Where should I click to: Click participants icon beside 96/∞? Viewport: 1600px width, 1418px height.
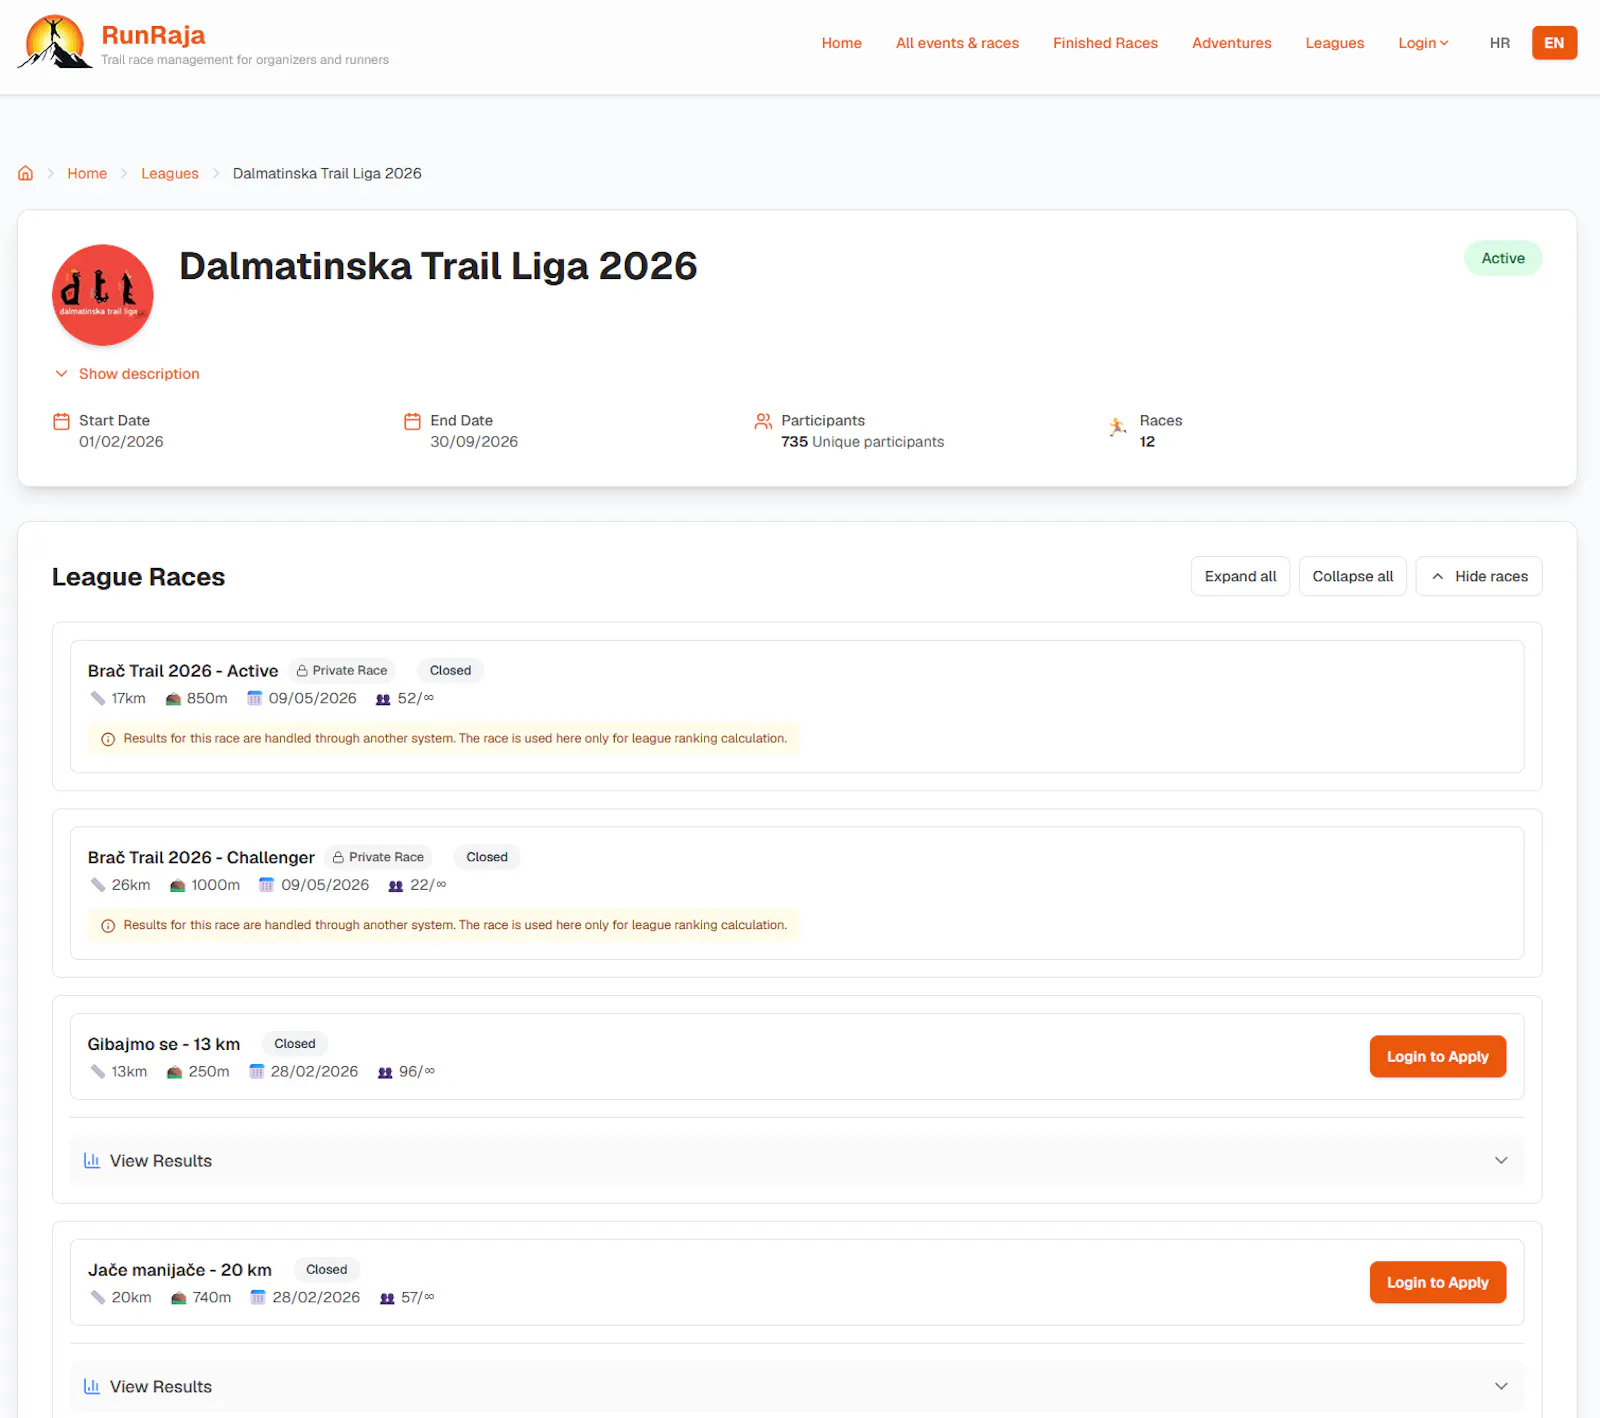(x=385, y=1072)
